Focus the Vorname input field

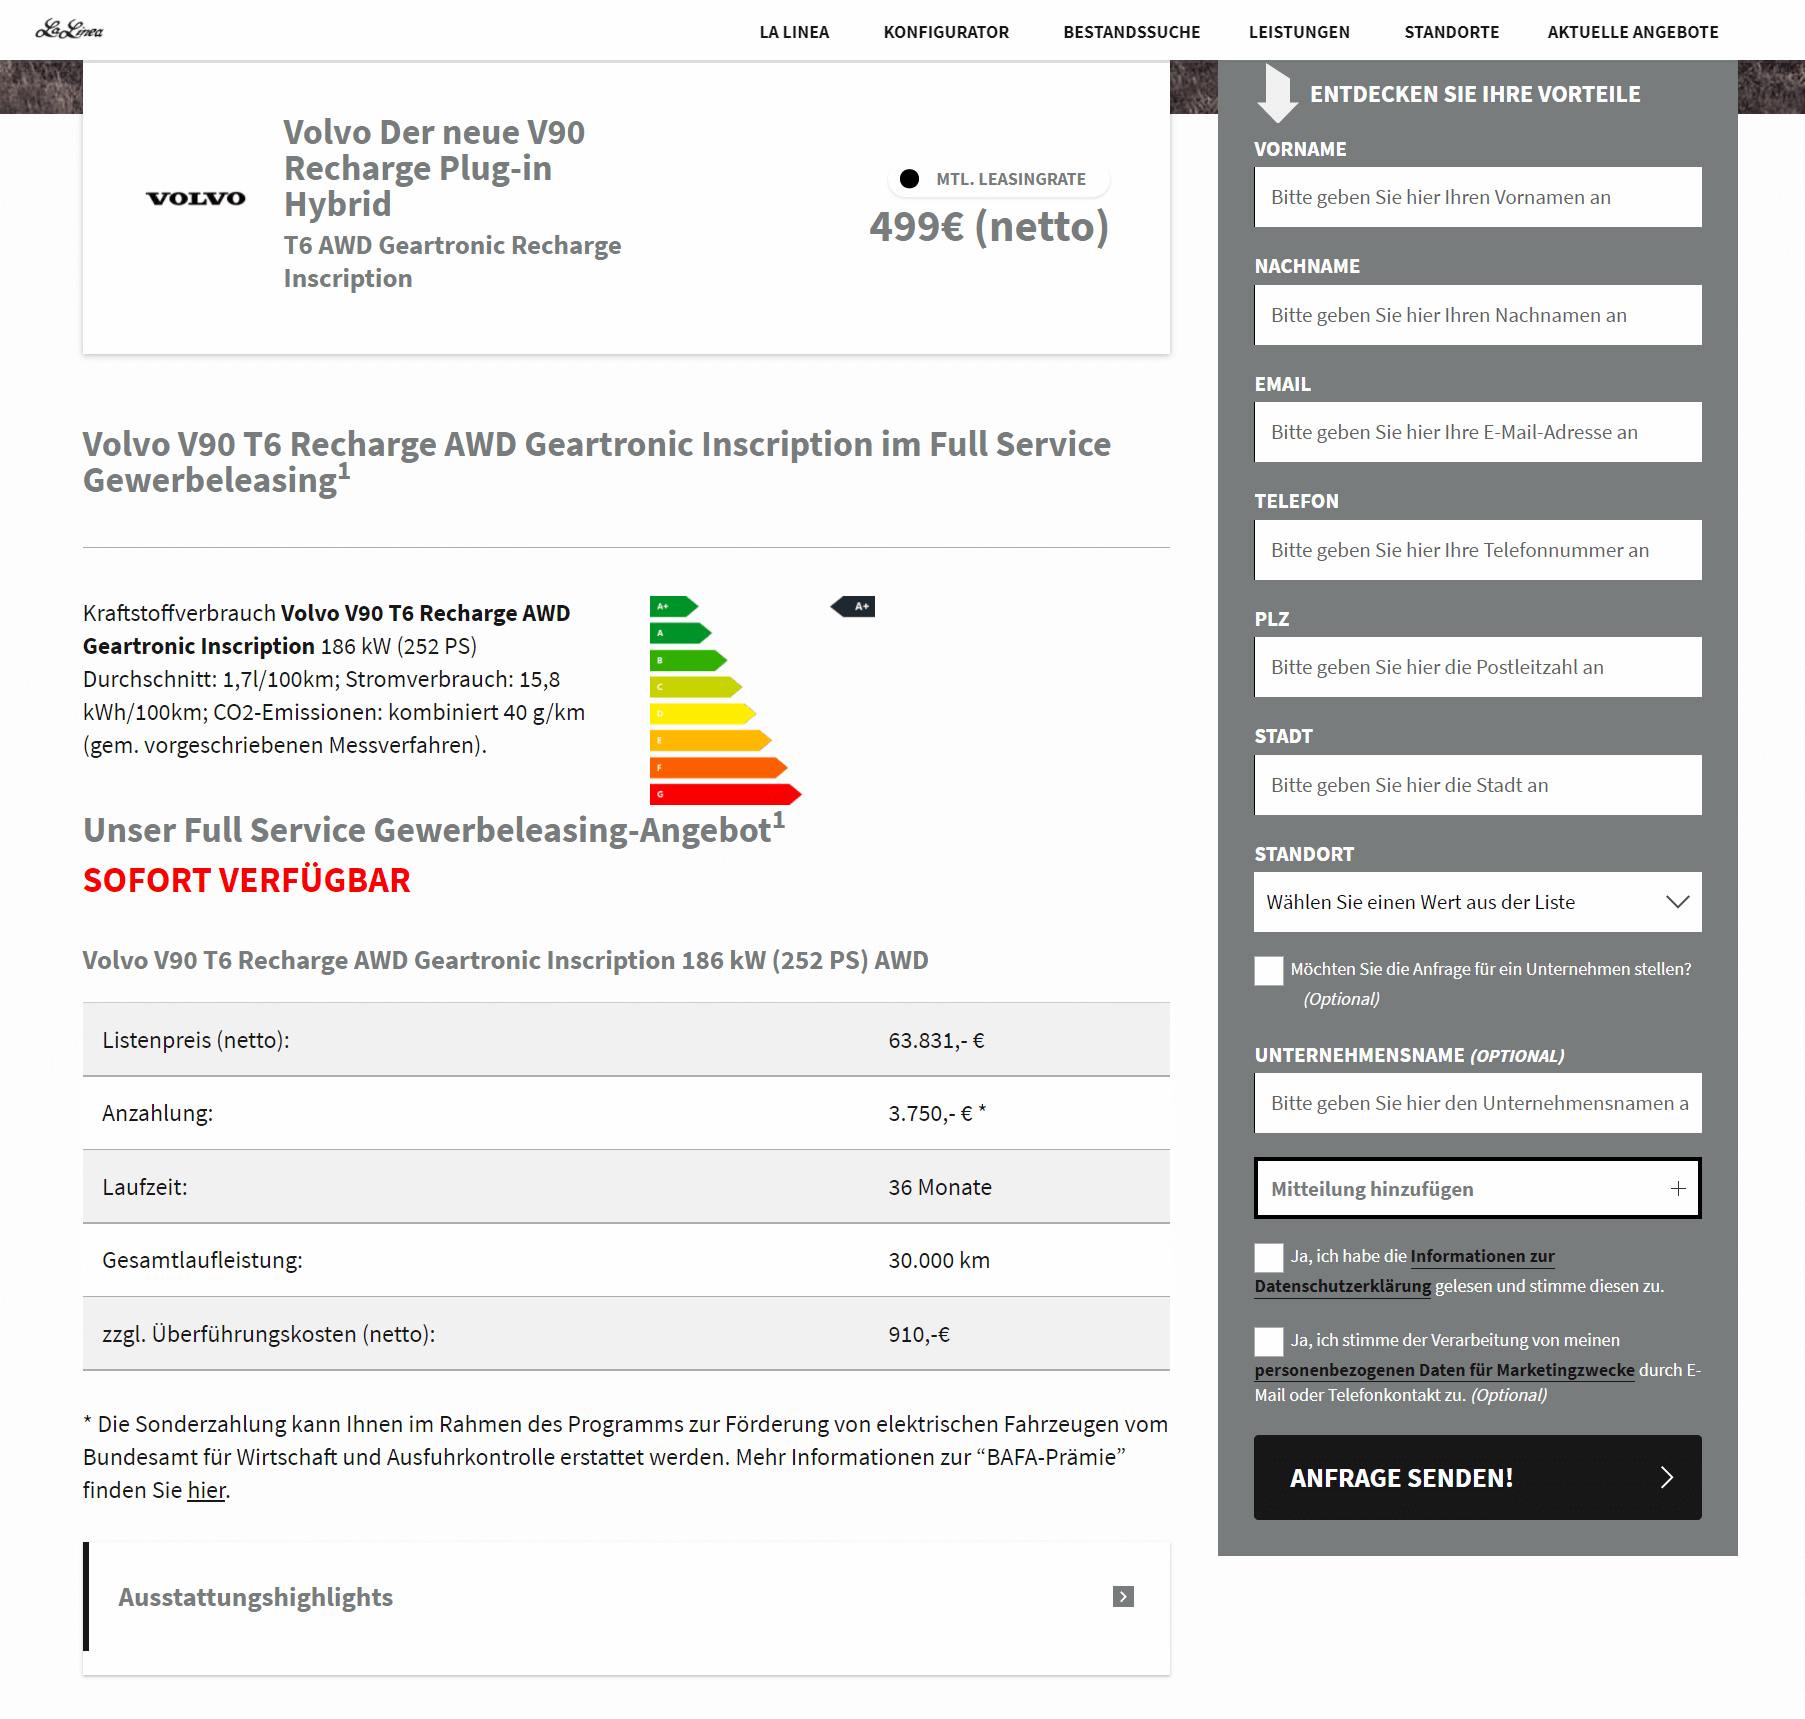[1478, 197]
